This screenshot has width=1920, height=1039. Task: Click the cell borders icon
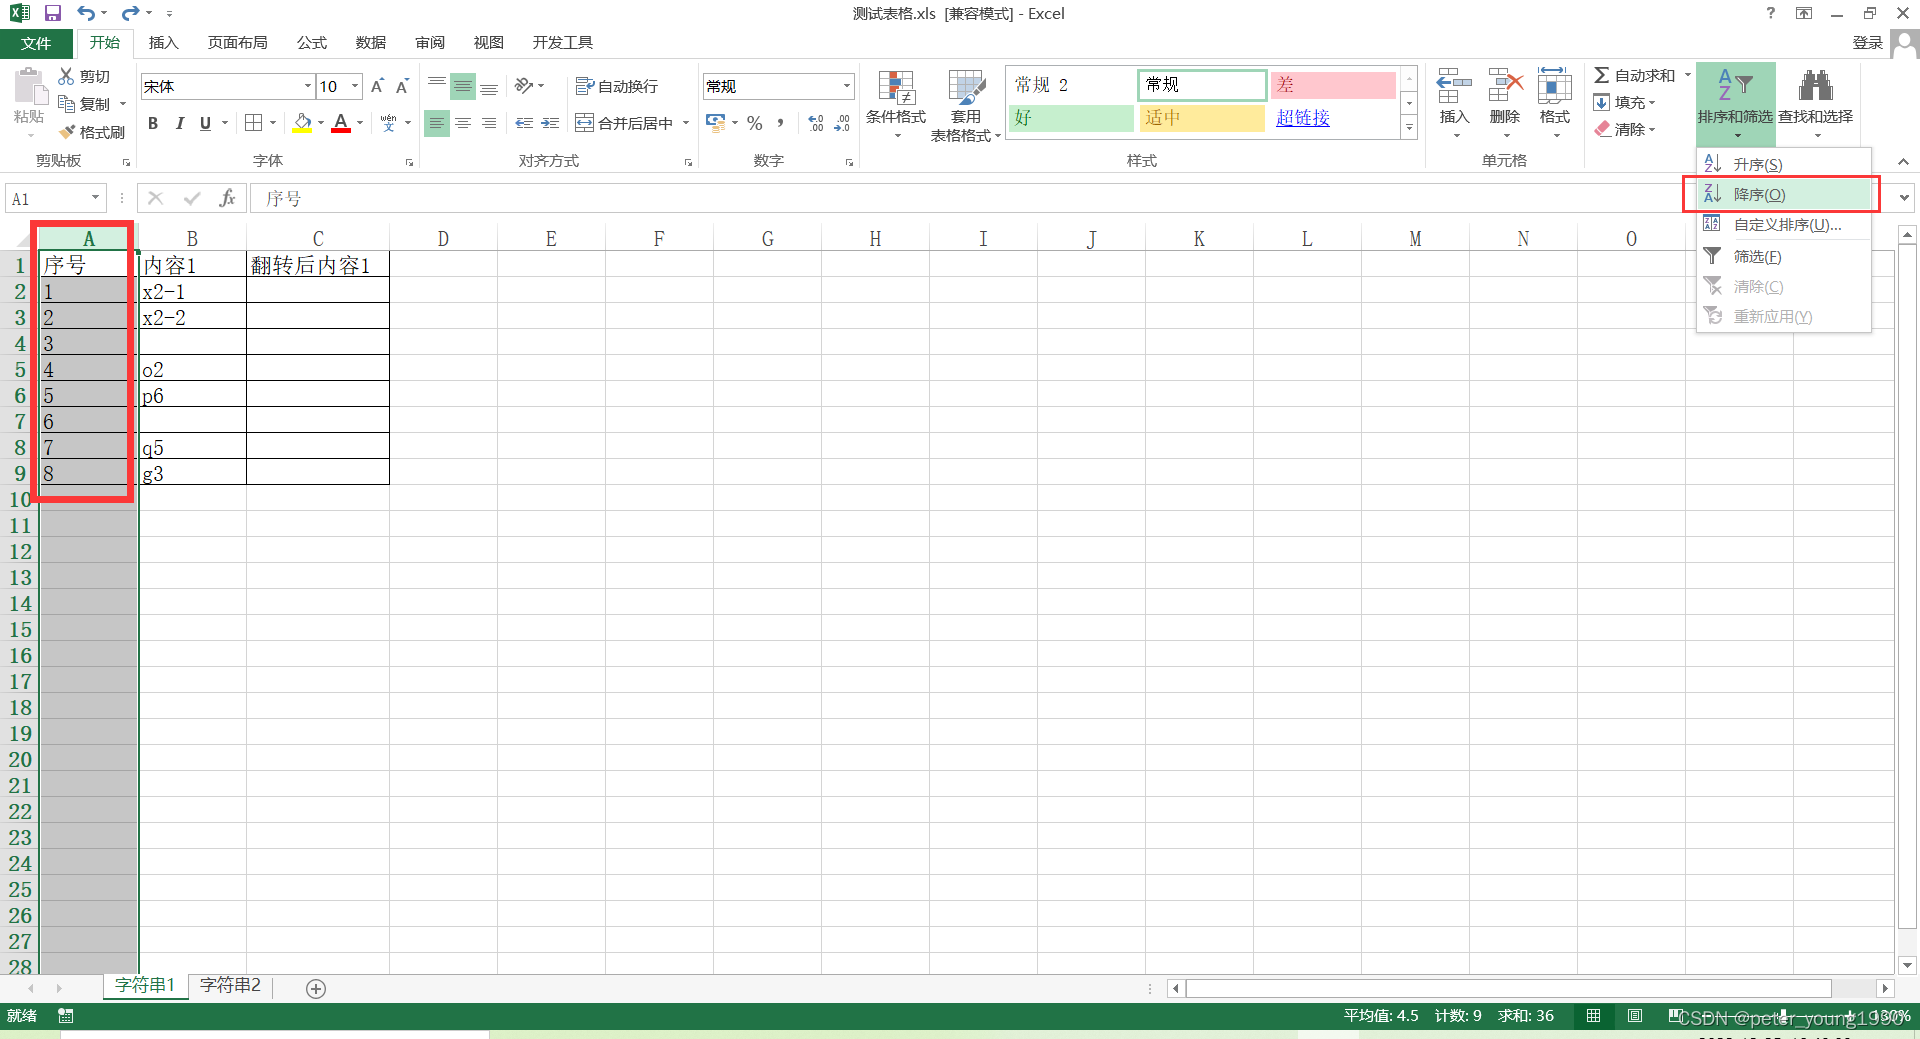point(254,123)
